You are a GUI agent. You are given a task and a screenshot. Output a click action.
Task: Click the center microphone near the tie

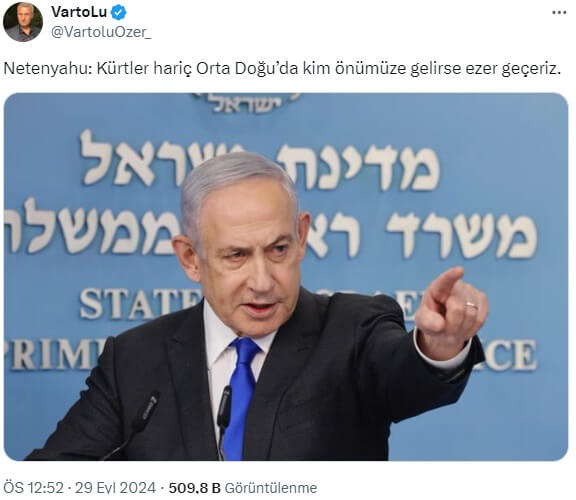click(223, 419)
